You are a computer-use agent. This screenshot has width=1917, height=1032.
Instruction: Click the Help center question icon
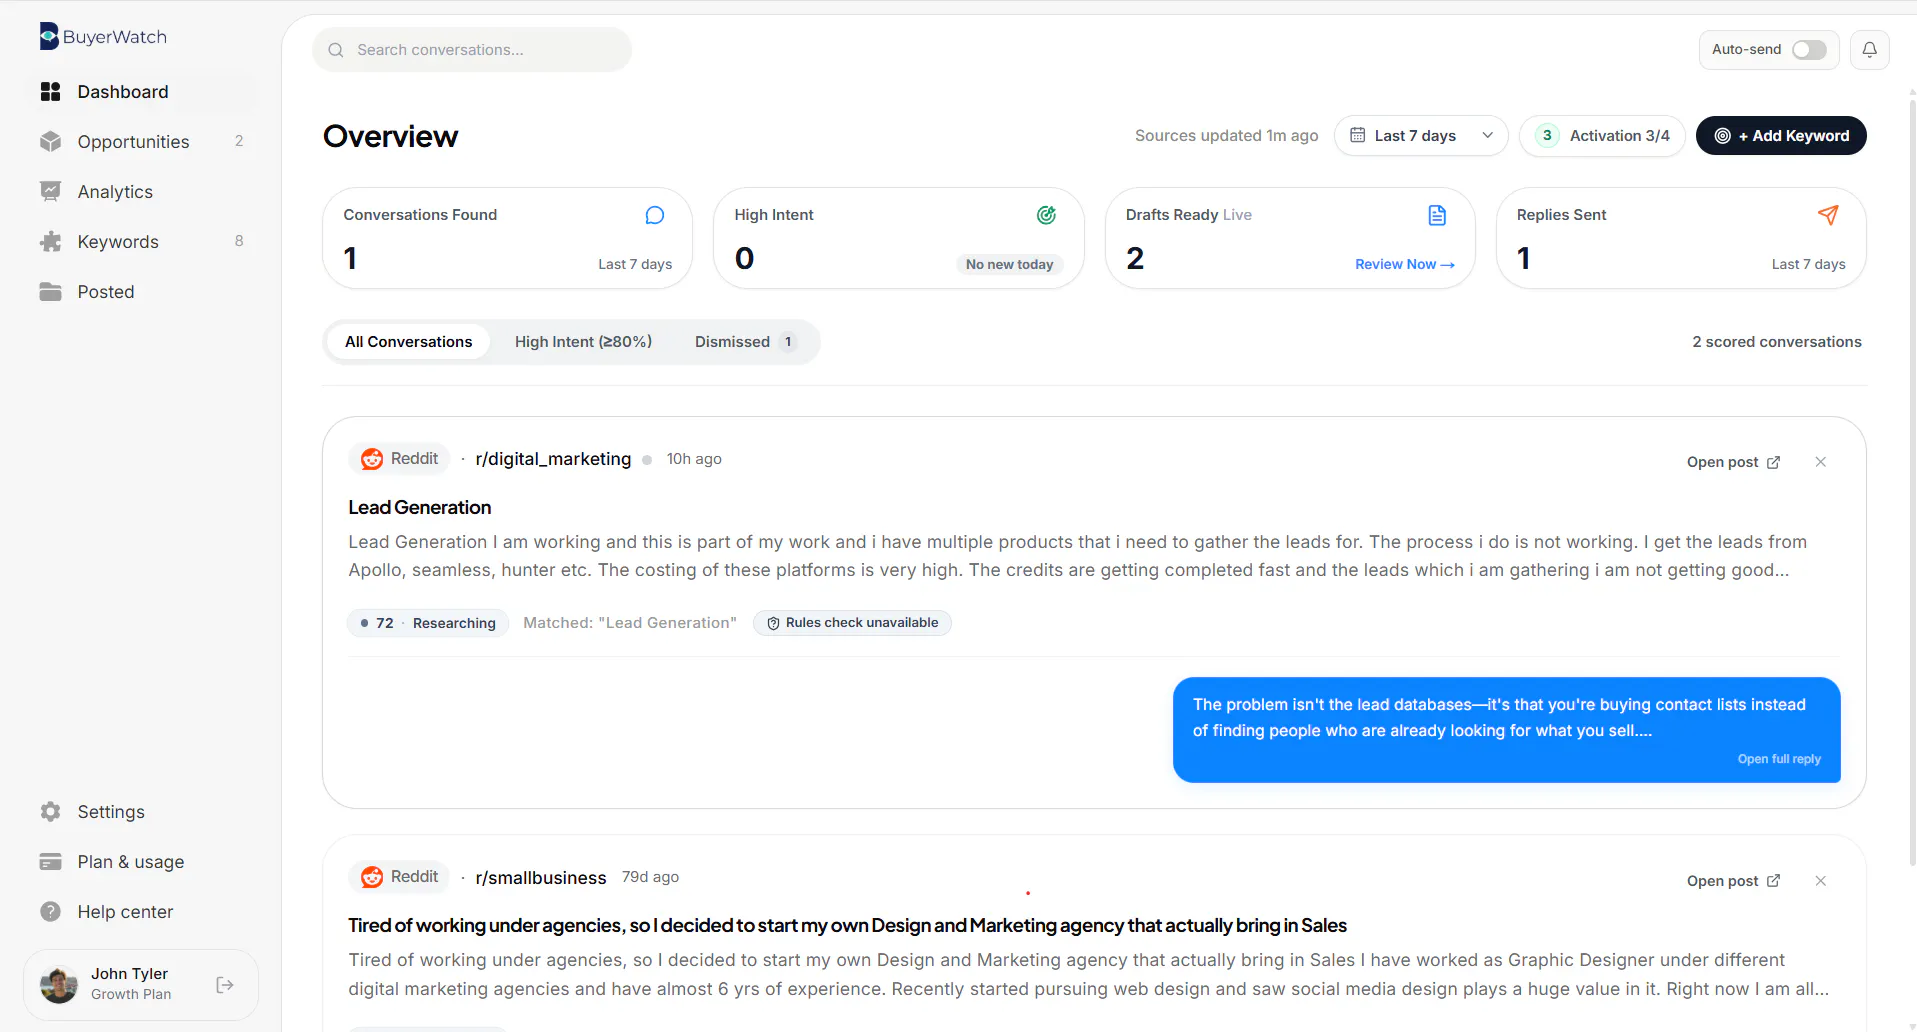[51, 912]
